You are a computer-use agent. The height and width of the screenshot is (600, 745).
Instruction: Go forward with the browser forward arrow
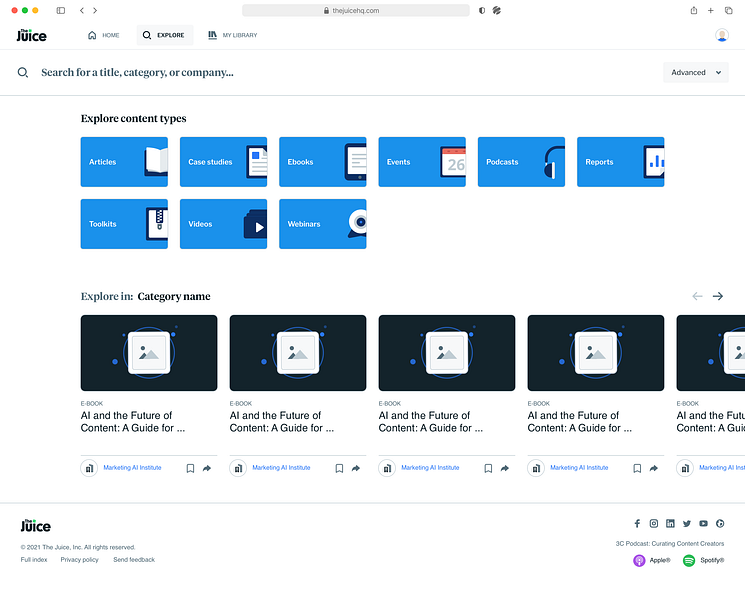tap(95, 10)
